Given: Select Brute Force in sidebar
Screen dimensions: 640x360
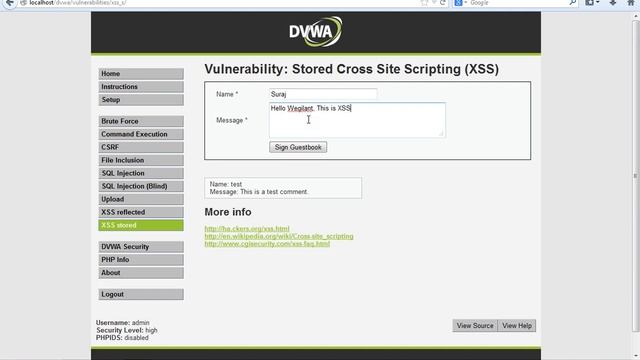Looking at the screenshot, I should 141,121.
